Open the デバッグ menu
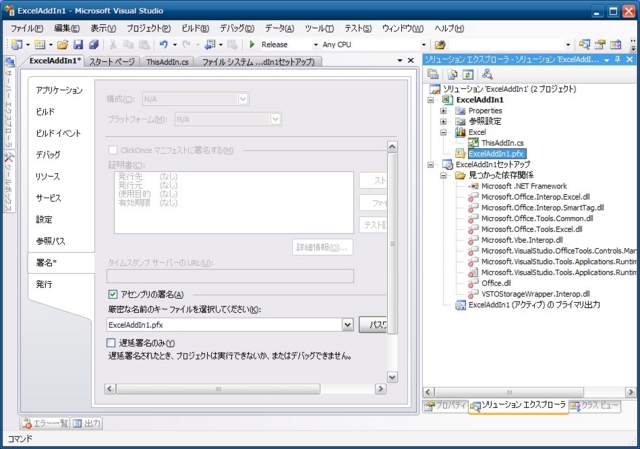The width and height of the screenshot is (640, 449). tap(237, 28)
